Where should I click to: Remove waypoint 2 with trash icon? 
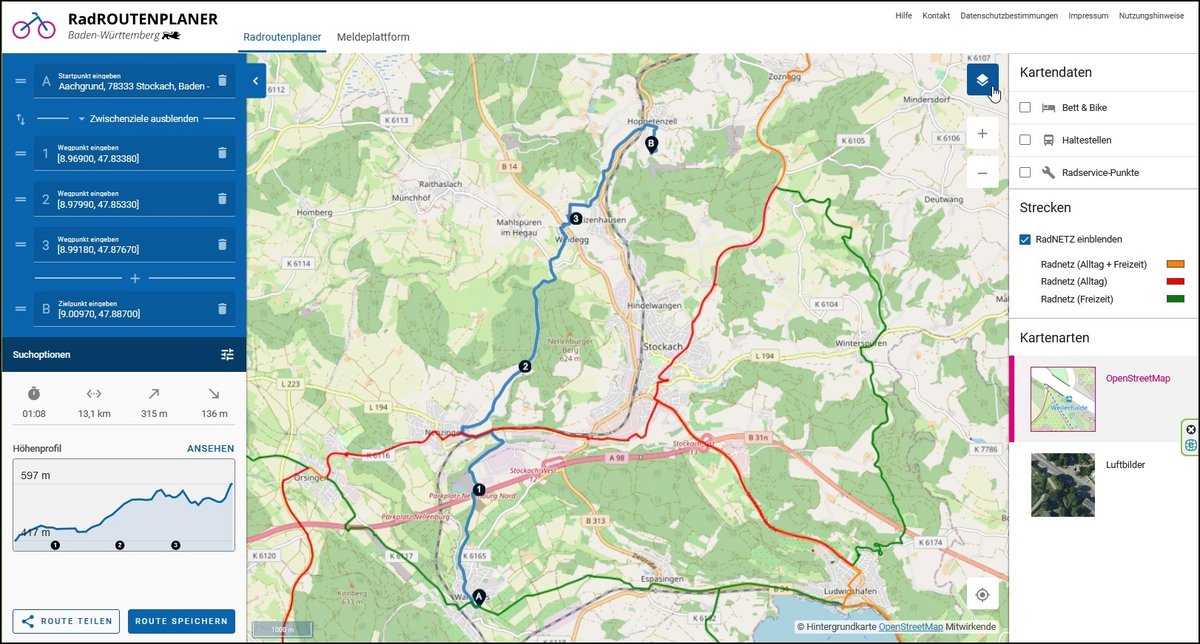pyautogui.click(x=222, y=199)
